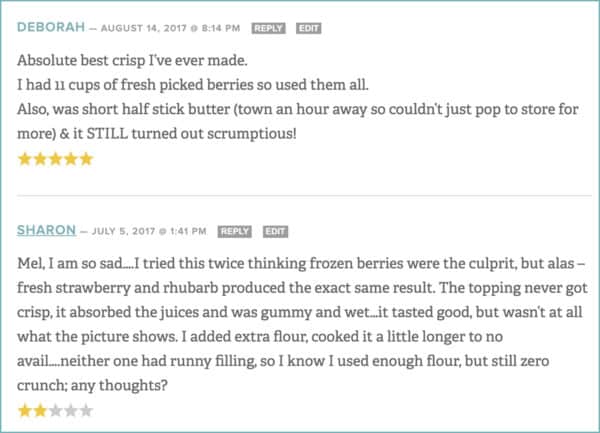Click the Deborah author name
The image size is (600, 433).
tap(49, 27)
